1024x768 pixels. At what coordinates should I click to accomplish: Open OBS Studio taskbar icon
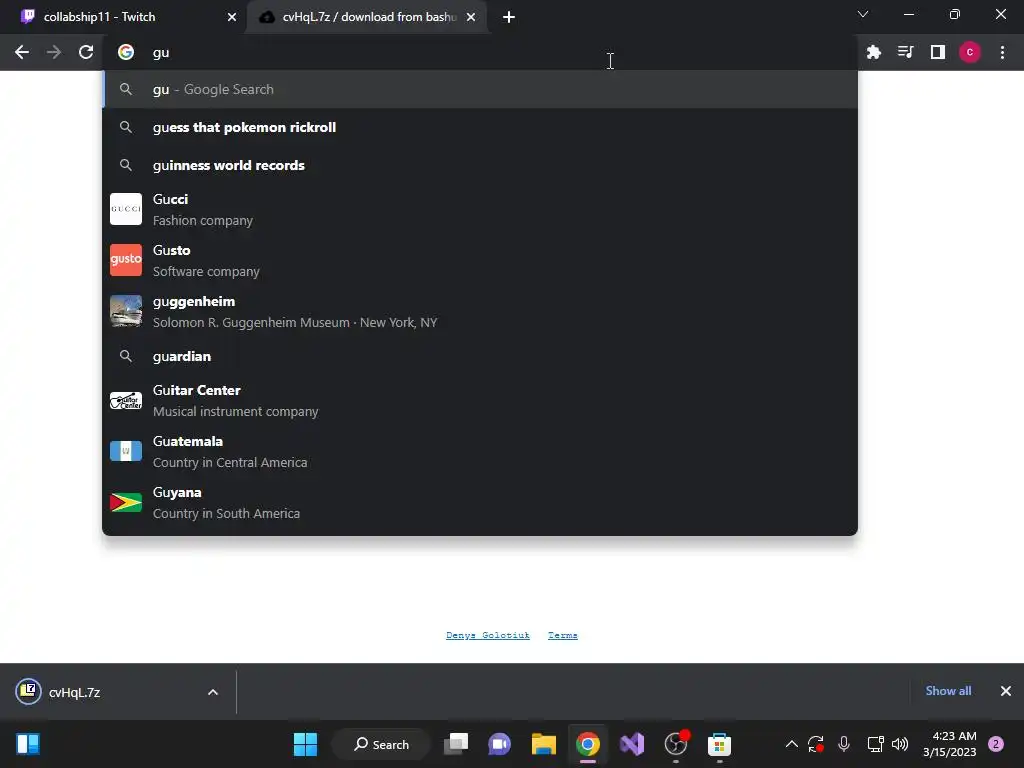pos(676,744)
